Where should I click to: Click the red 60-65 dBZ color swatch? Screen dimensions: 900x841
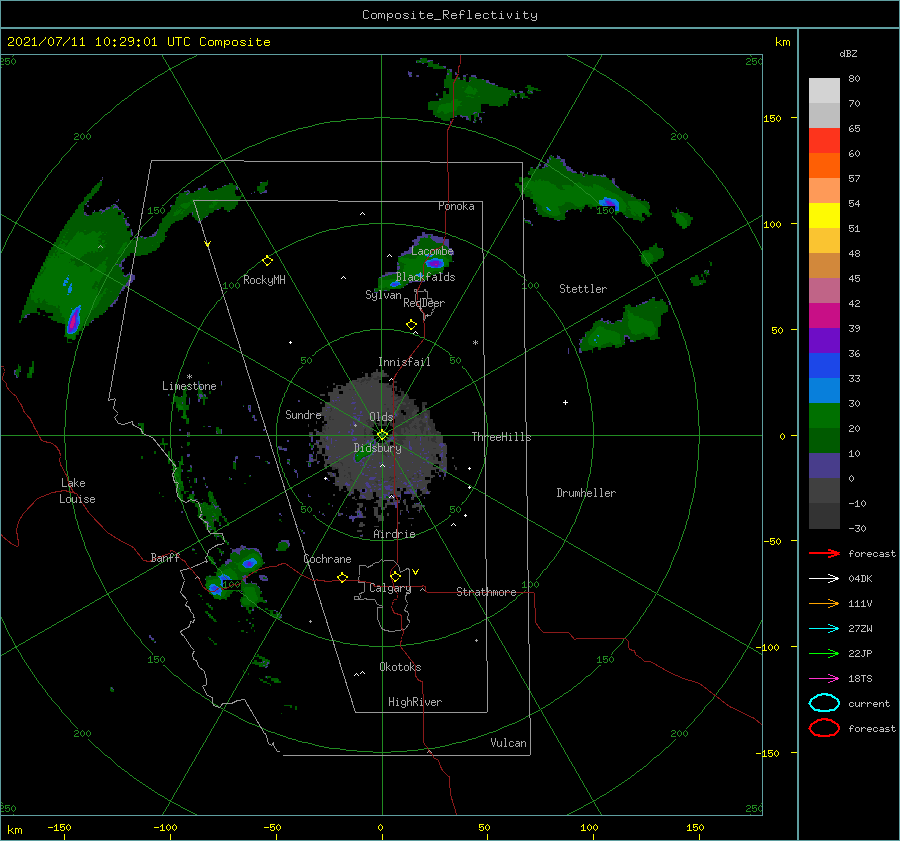click(824, 141)
